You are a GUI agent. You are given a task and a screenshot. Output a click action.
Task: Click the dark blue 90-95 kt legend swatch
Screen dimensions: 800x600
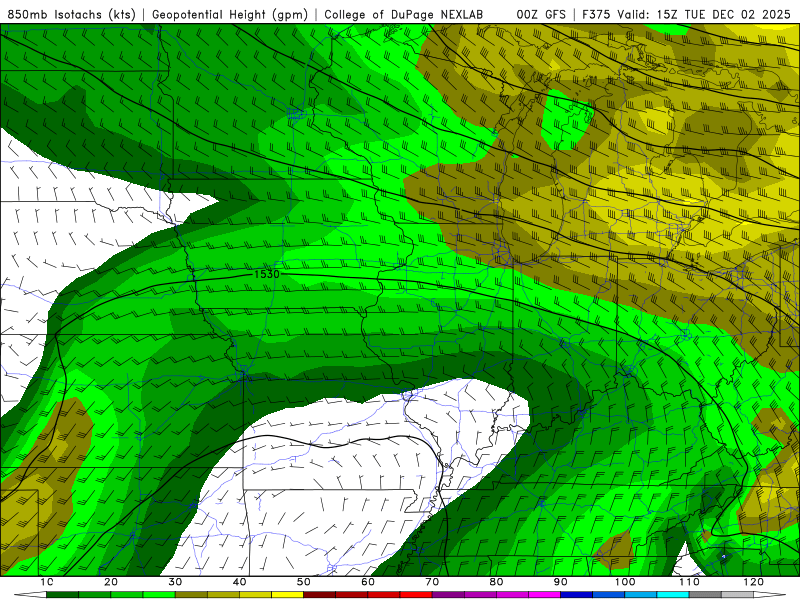[577, 595]
